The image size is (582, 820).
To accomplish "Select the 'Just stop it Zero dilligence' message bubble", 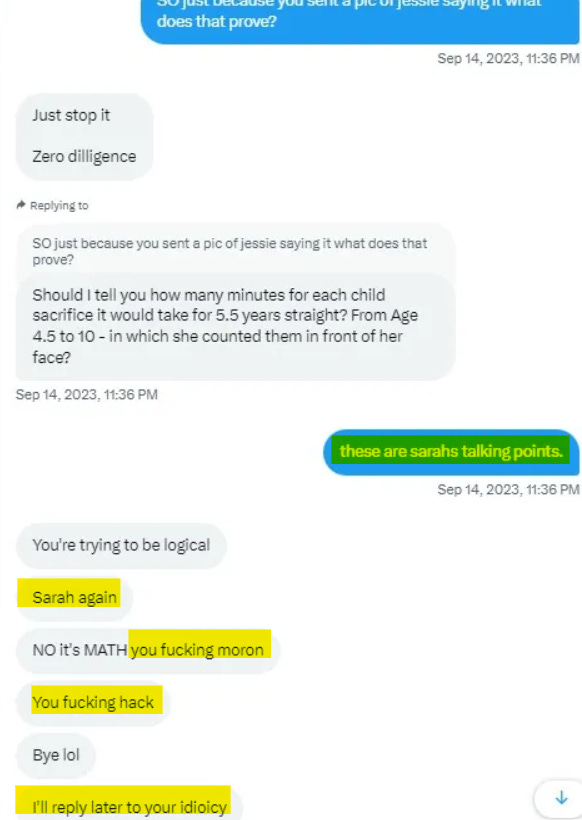I will tap(84, 136).
